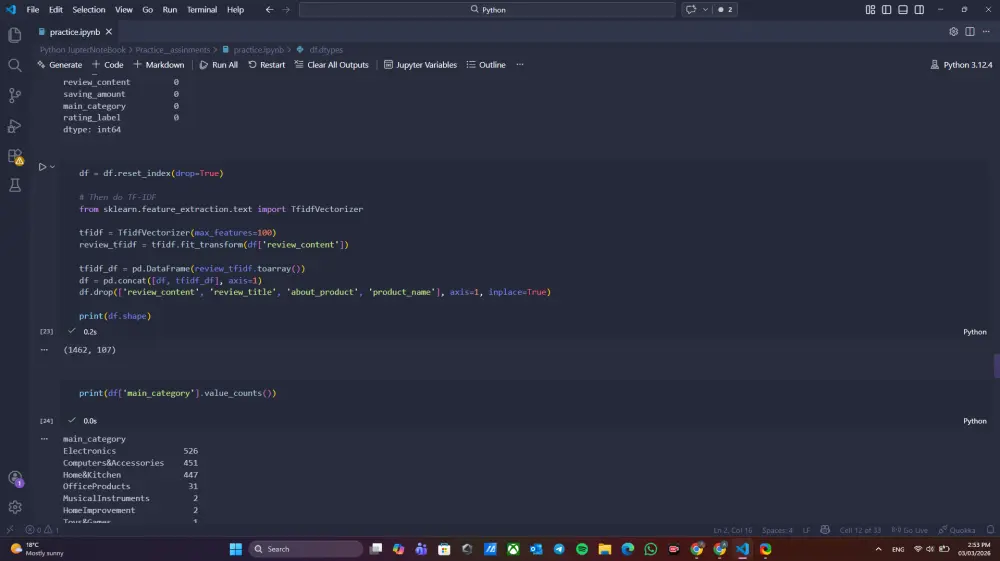Screen dimensions: 1000x561
Task: Split the notebook editor
Action: coord(969,32)
